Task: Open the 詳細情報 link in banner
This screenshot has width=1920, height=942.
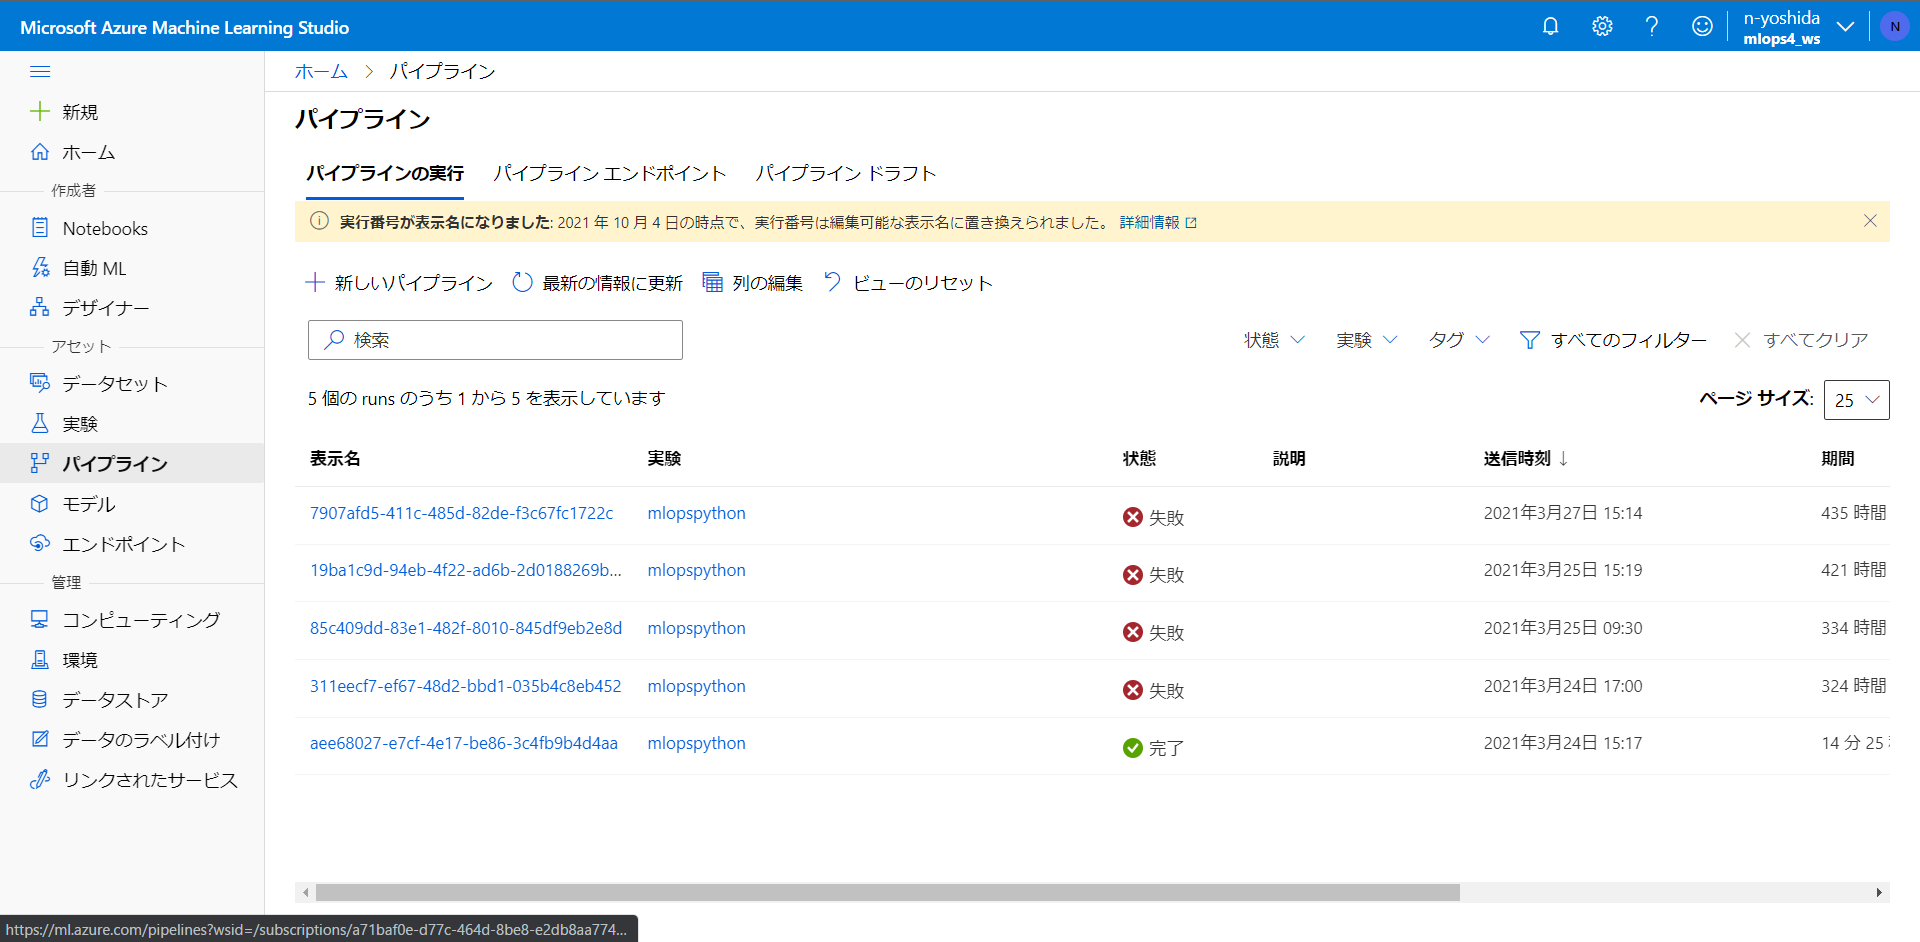Action: tap(1158, 222)
